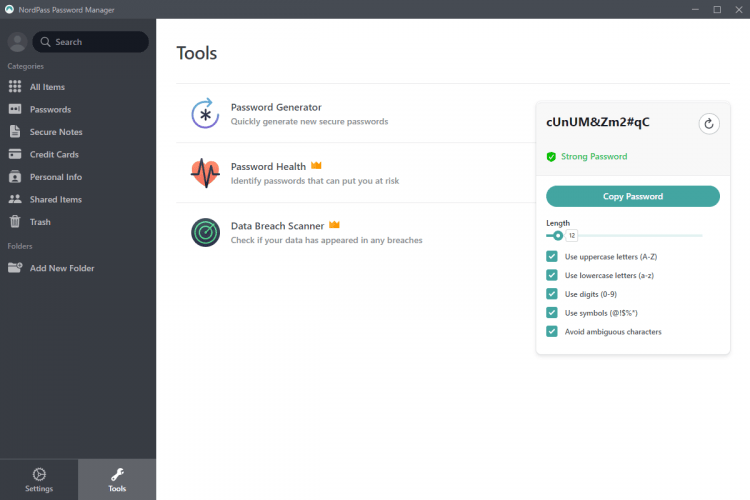Click "Check if your data has appeared" description
Screen dimensions: 750x500
327,240
